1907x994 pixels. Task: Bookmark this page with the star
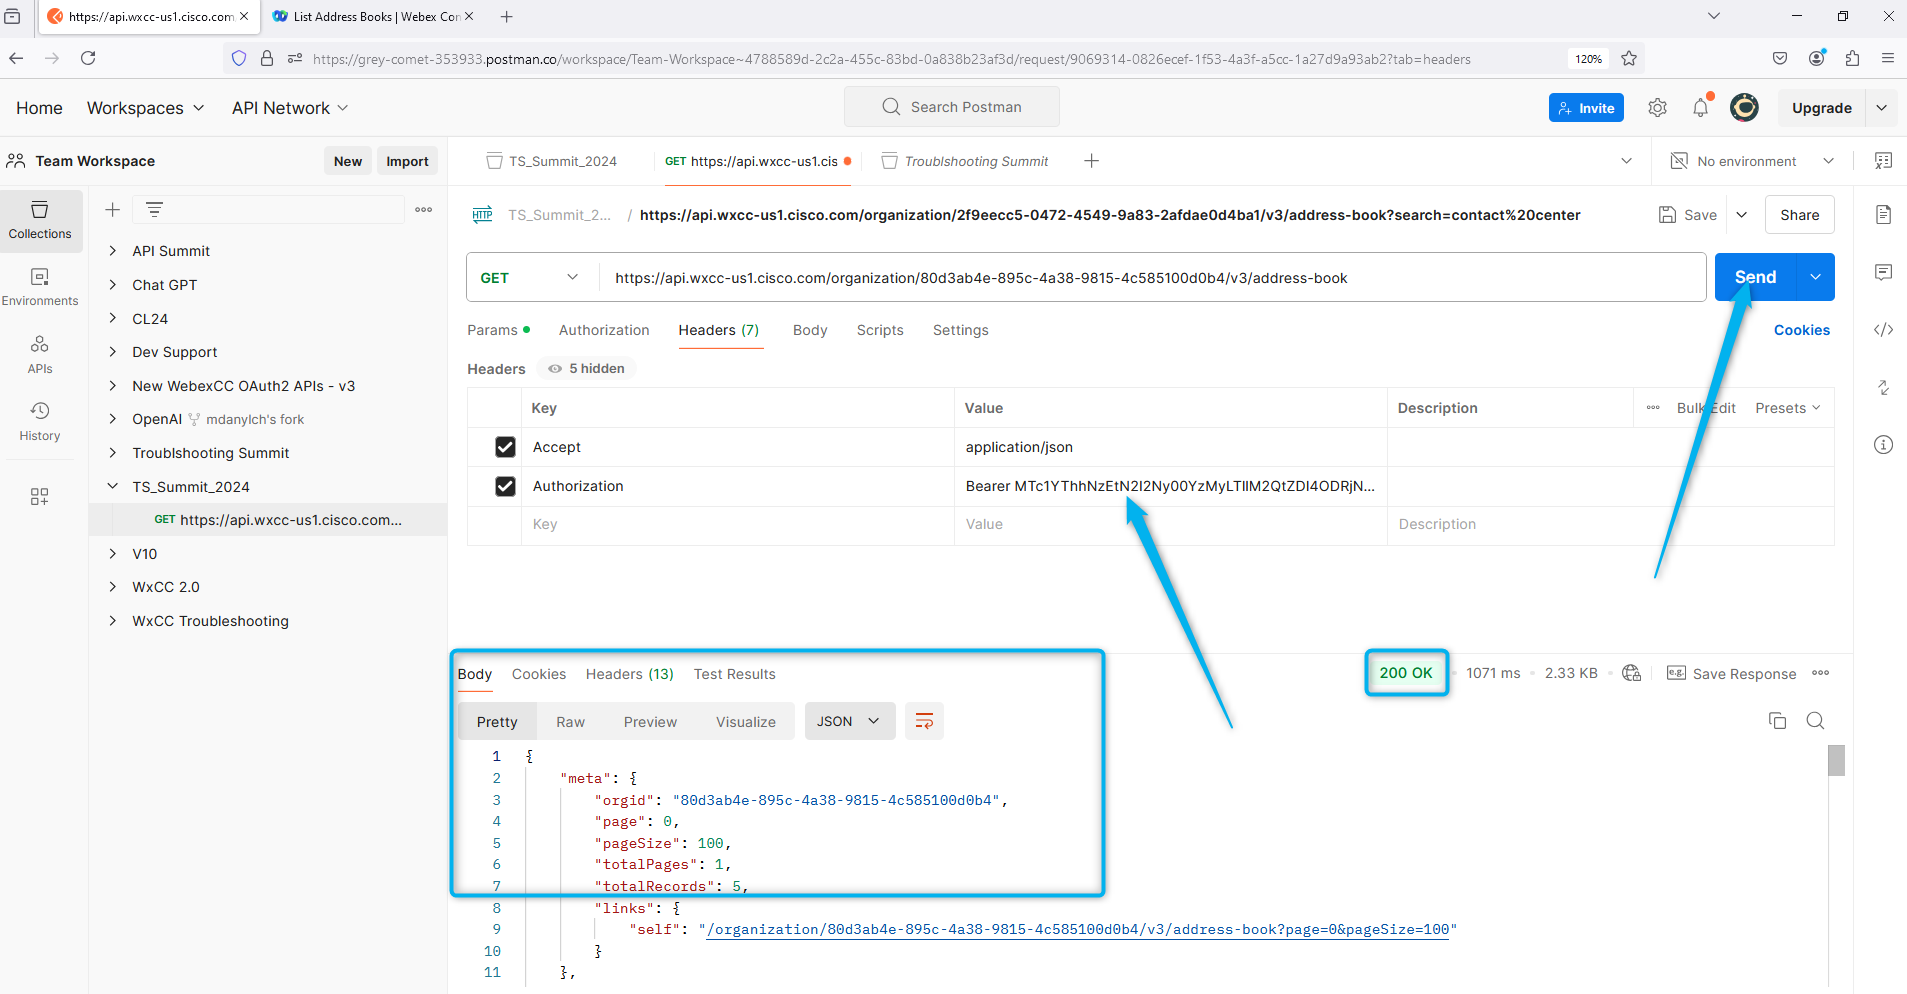1628,58
